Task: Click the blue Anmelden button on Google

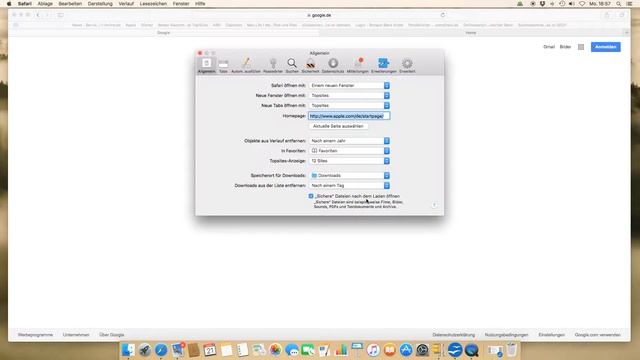Action: (605, 47)
